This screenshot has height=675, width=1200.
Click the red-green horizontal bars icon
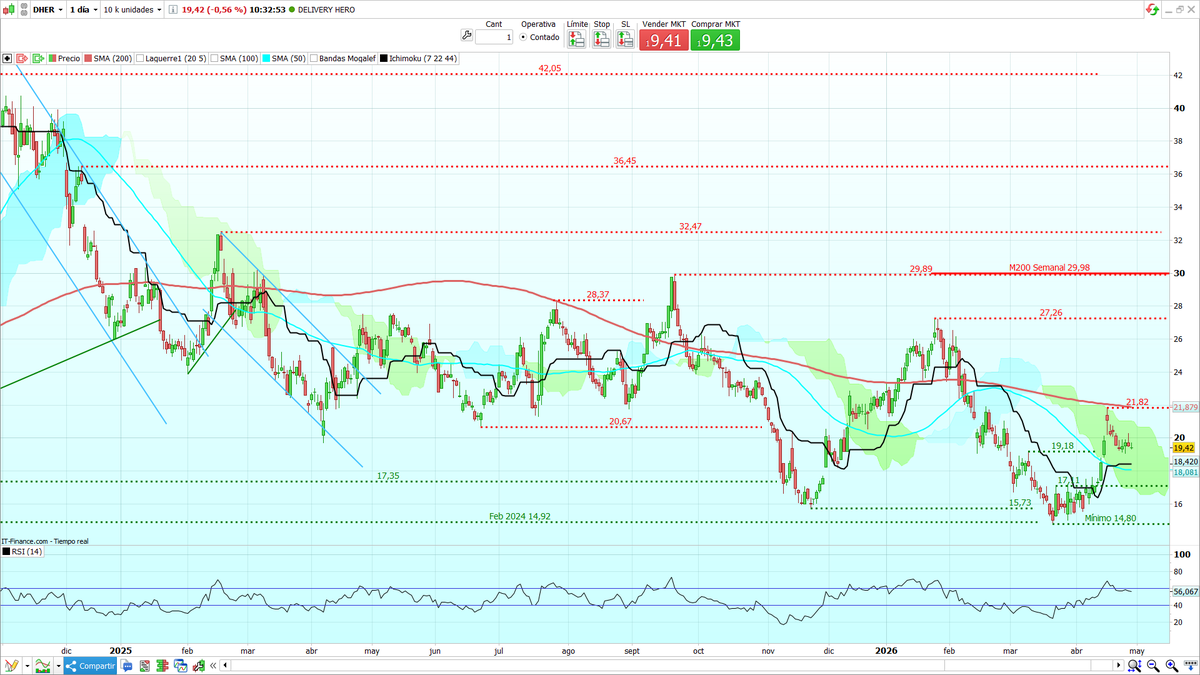(x=162, y=666)
